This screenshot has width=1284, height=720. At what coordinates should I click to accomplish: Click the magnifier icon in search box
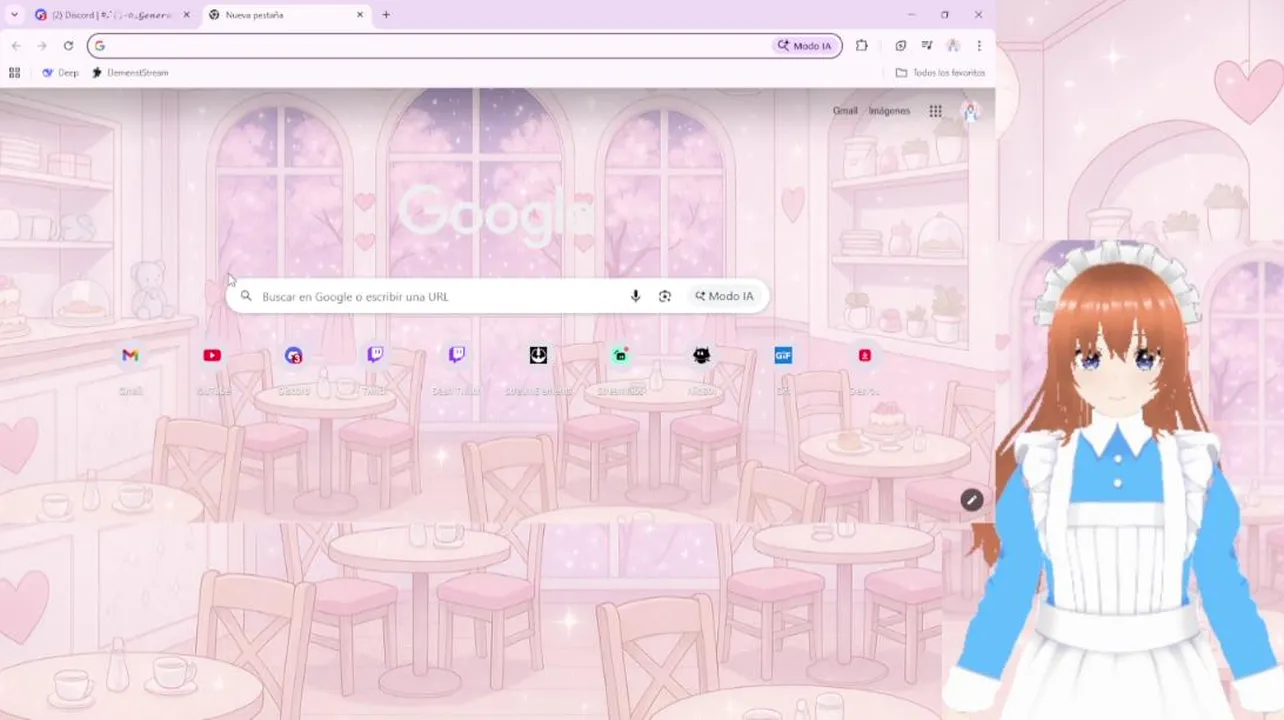click(246, 296)
